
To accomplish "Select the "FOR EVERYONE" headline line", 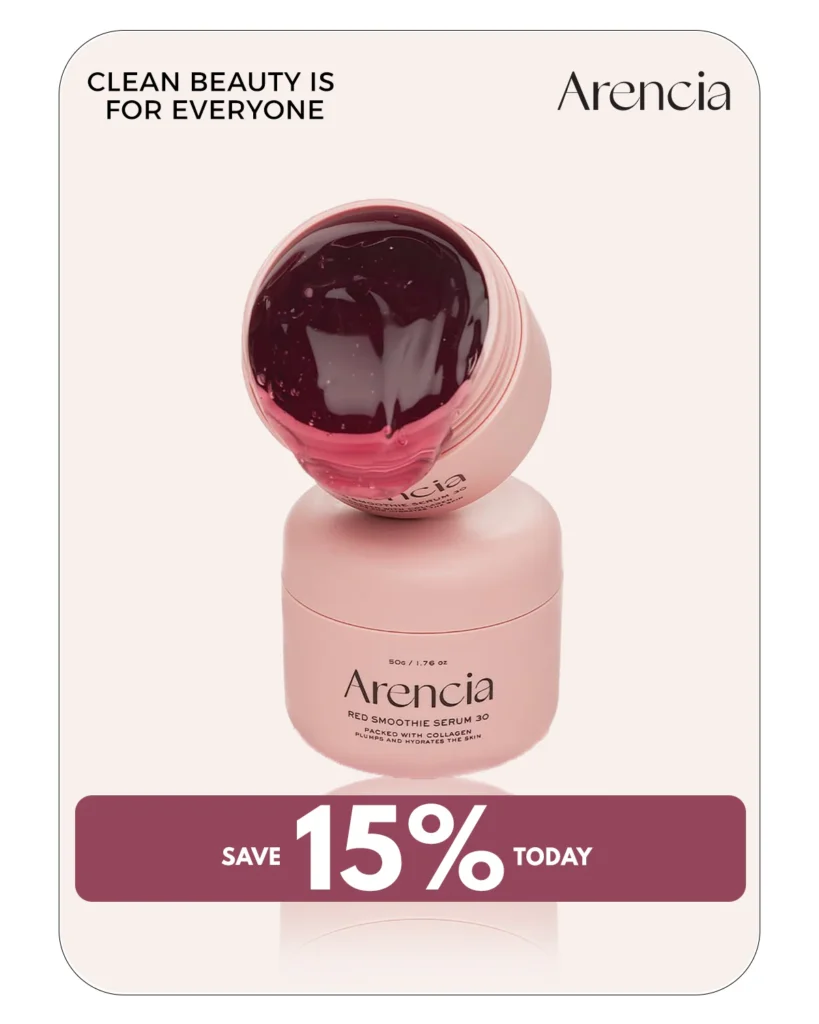I will pyautogui.click(x=215, y=110).
